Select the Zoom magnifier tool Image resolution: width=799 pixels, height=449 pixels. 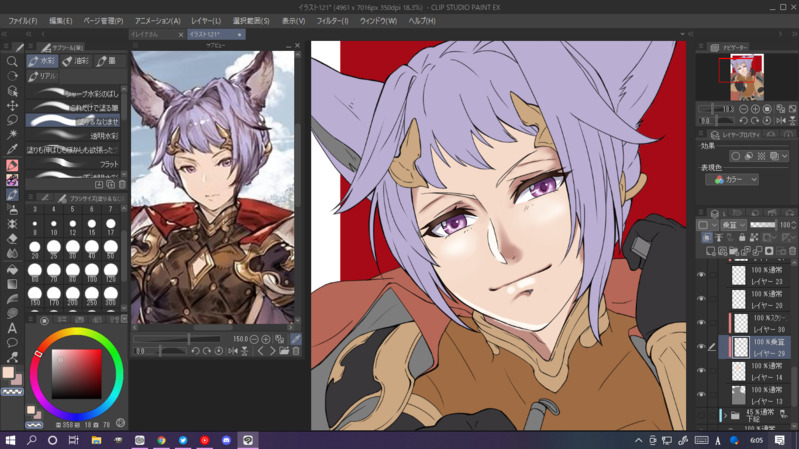pyautogui.click(x=12, y=61)
